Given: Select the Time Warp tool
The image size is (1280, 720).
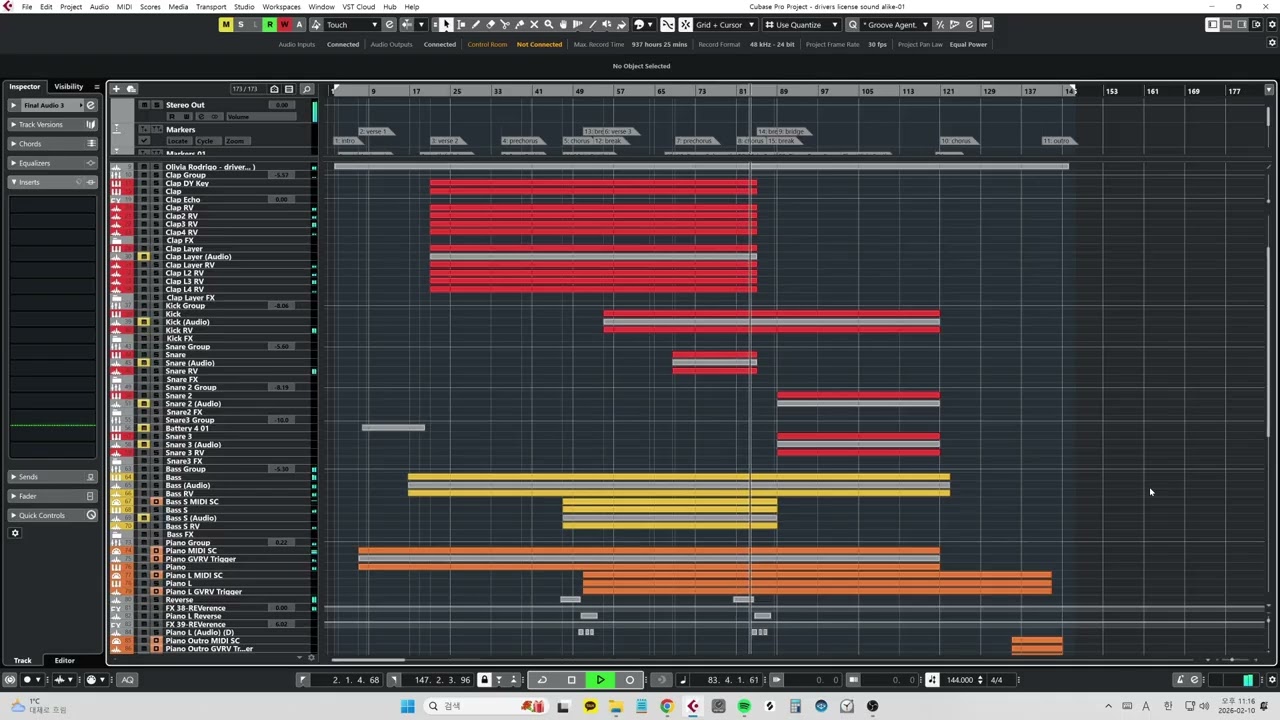Looking at the screenshot, I should tap(578, 25).
